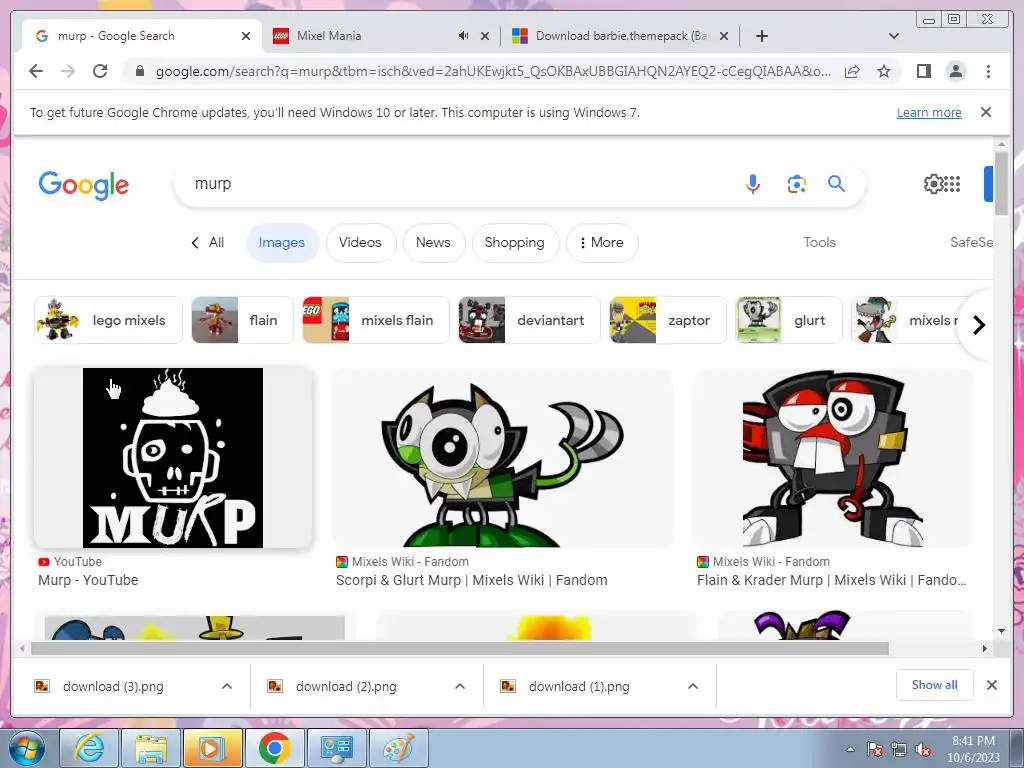This screenshot has width=1024, height=768.
Task: Select the Videos search tab
Action: (x=360, y=242)
